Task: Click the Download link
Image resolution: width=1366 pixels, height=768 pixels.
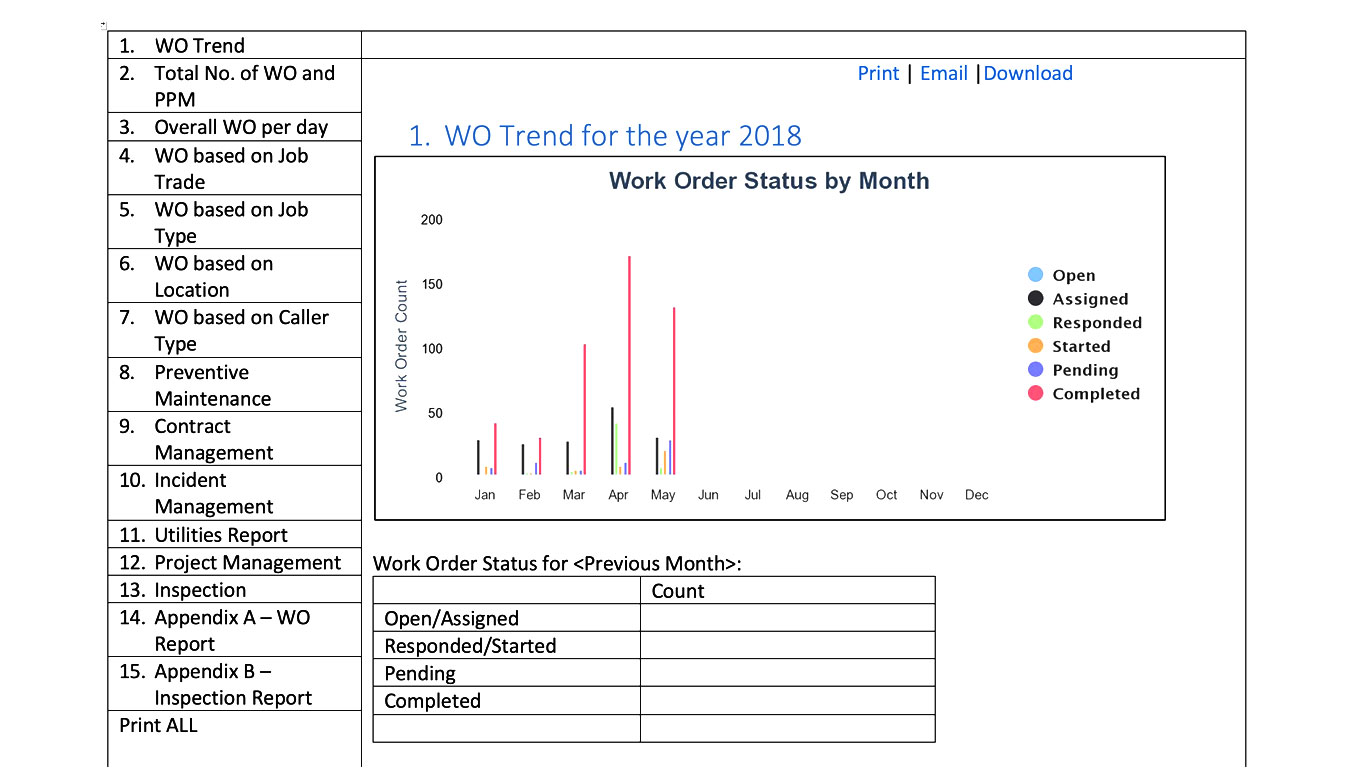Action: (x=1028, y=73)
